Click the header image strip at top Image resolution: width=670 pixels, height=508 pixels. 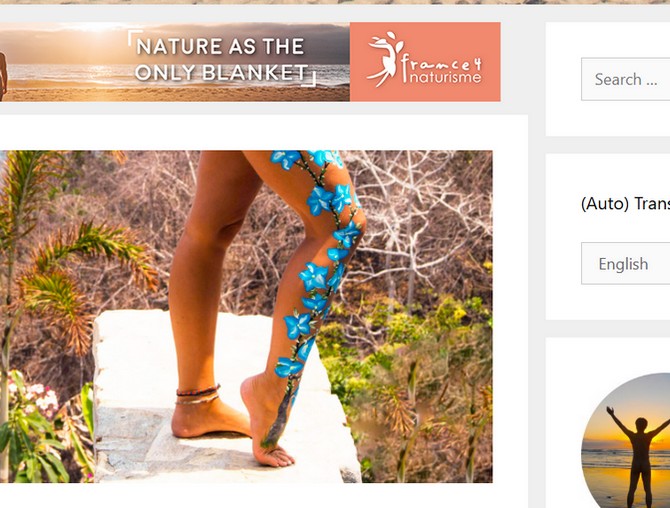335,2
